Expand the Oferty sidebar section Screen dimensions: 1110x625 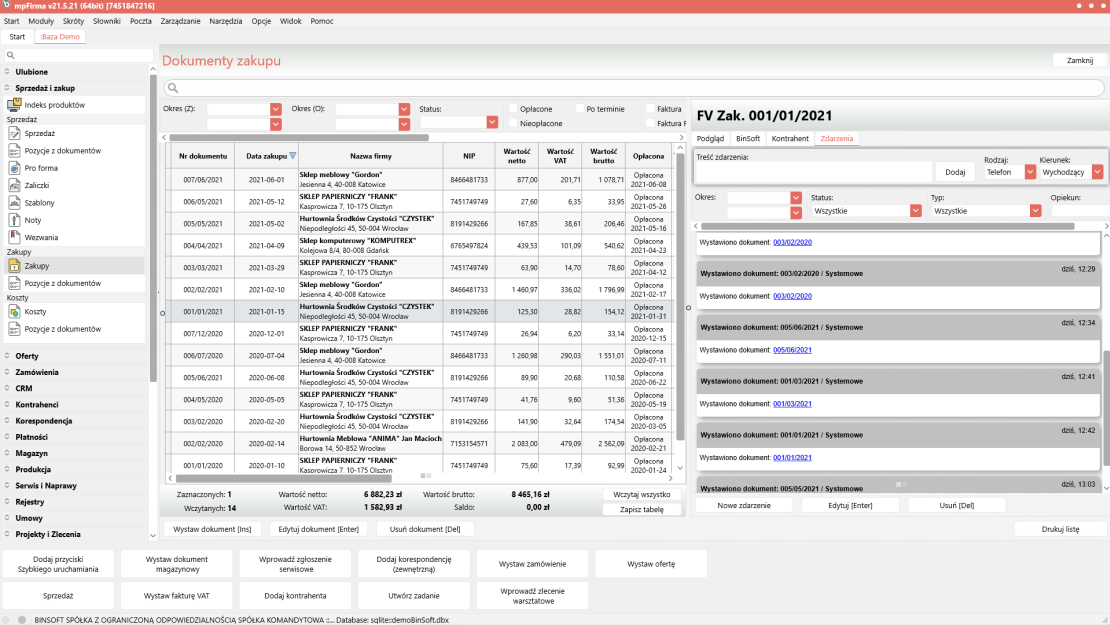[27, 356]
